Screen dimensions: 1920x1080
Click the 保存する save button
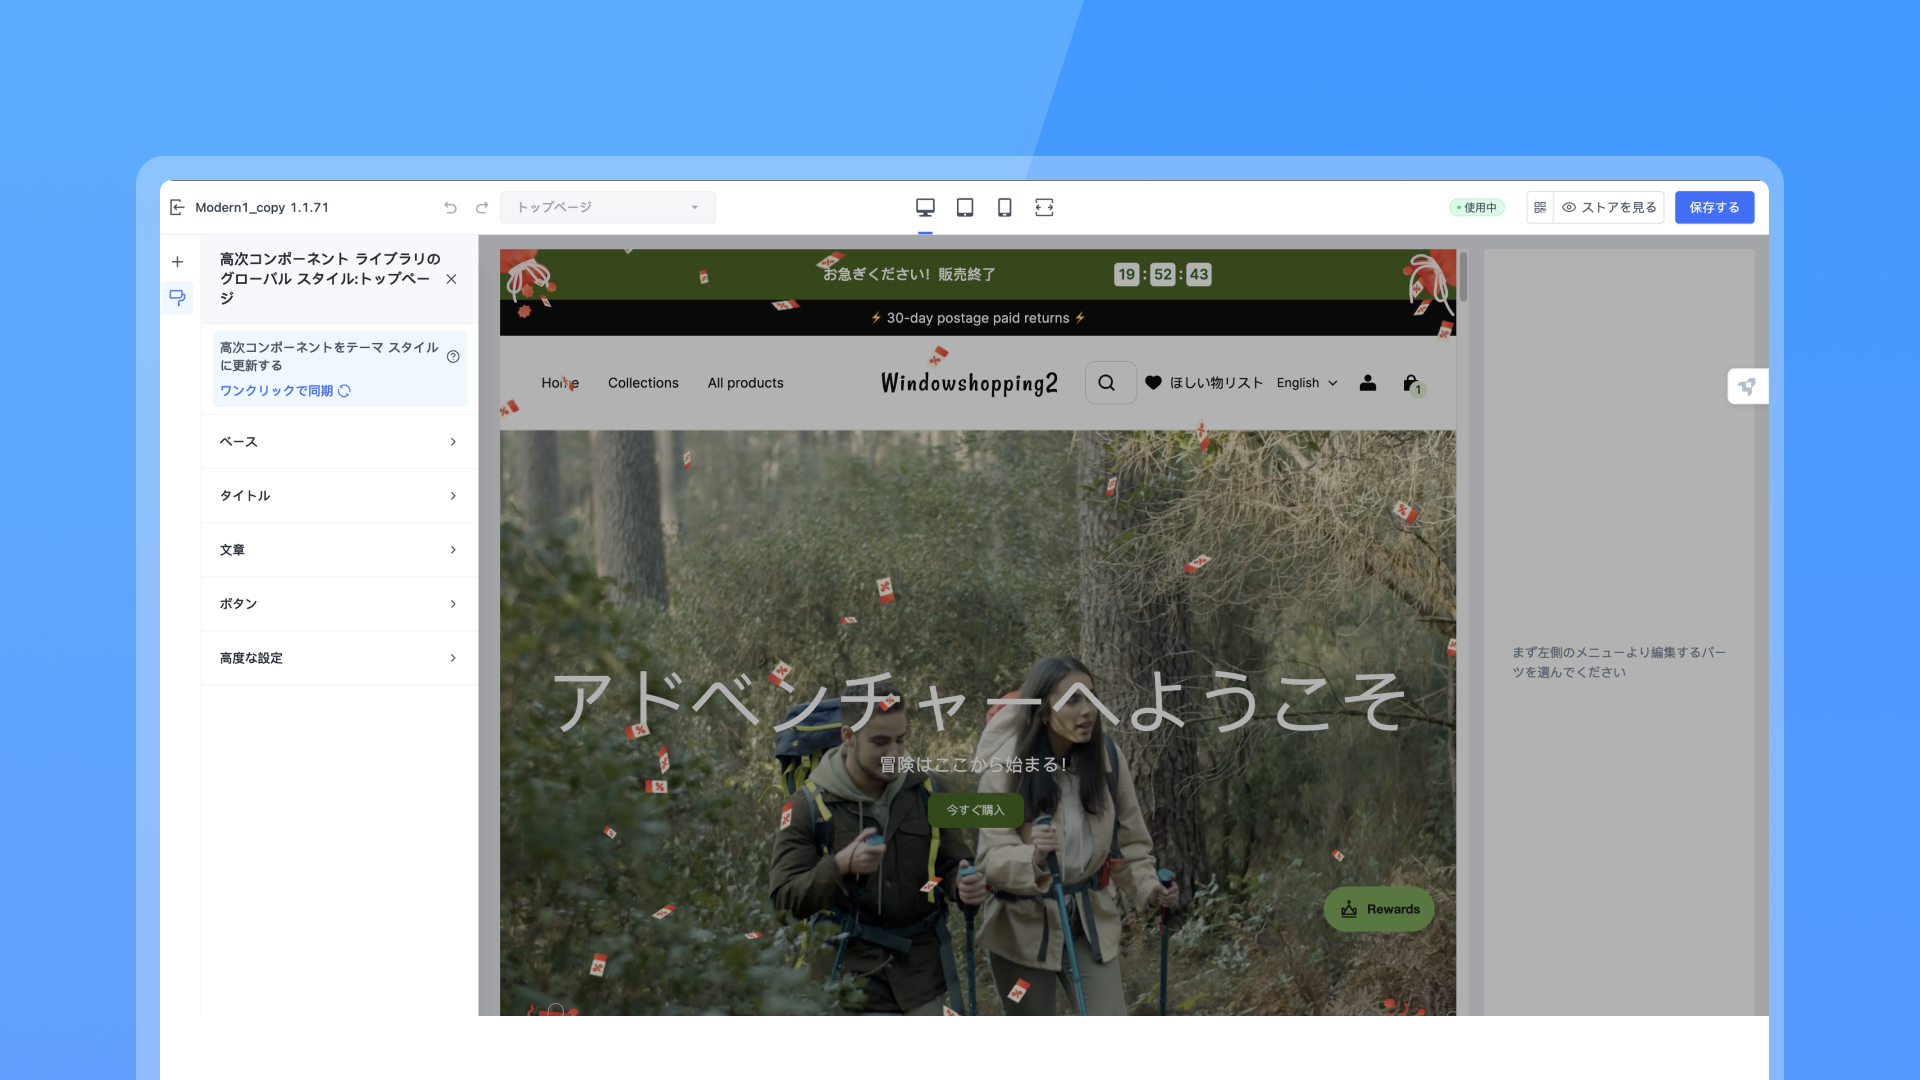coord(1714,207)
